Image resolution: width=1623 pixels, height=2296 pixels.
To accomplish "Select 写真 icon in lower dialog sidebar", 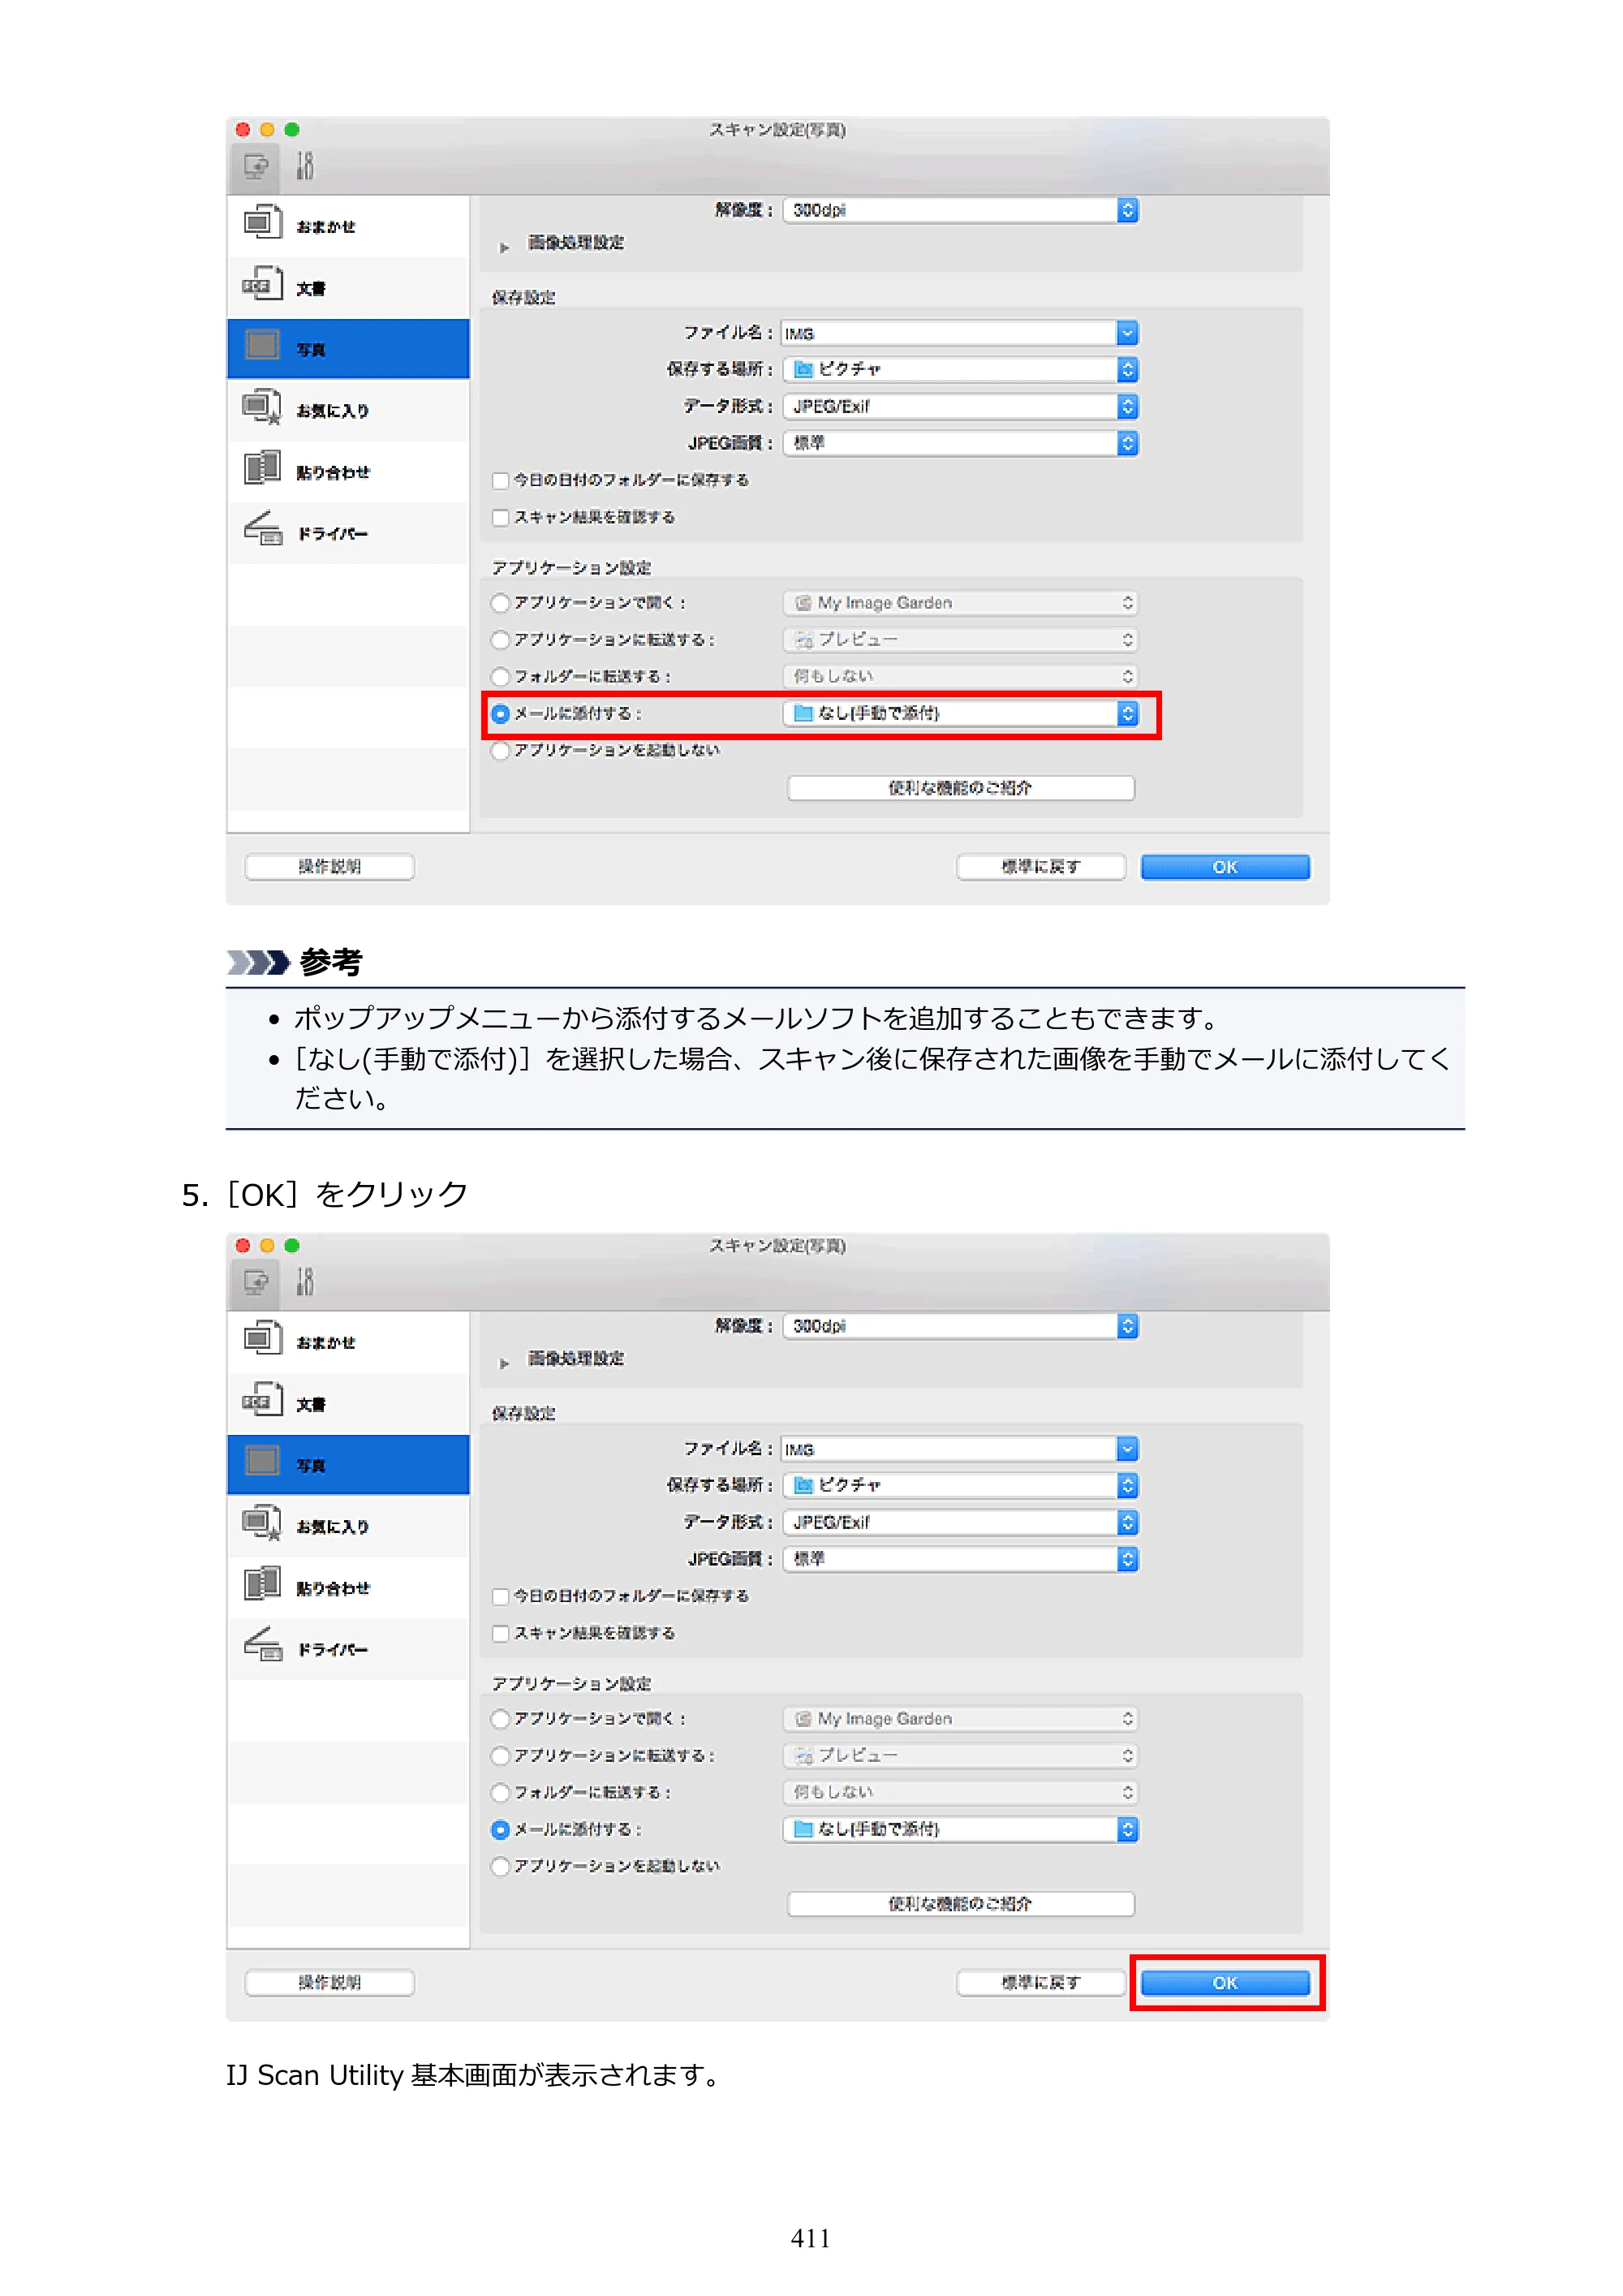I will (x=262, y=1462).
